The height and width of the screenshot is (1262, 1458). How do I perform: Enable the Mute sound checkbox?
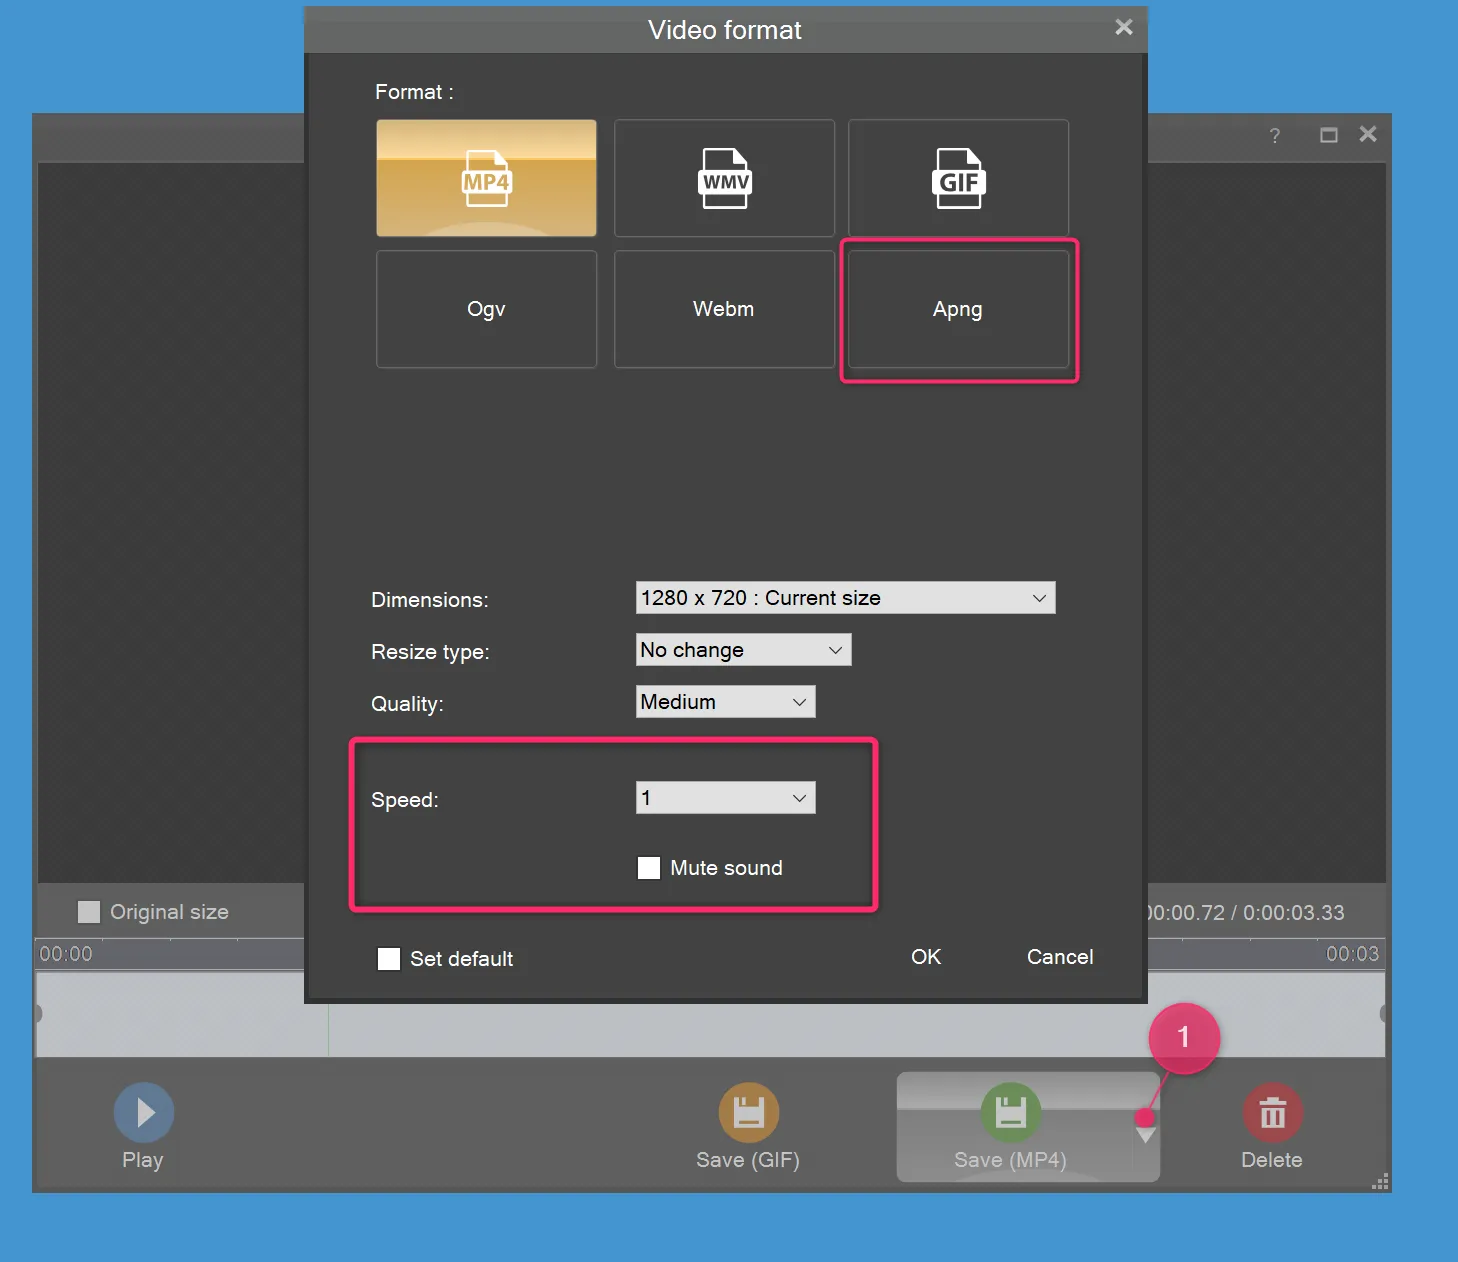[648, 867]
